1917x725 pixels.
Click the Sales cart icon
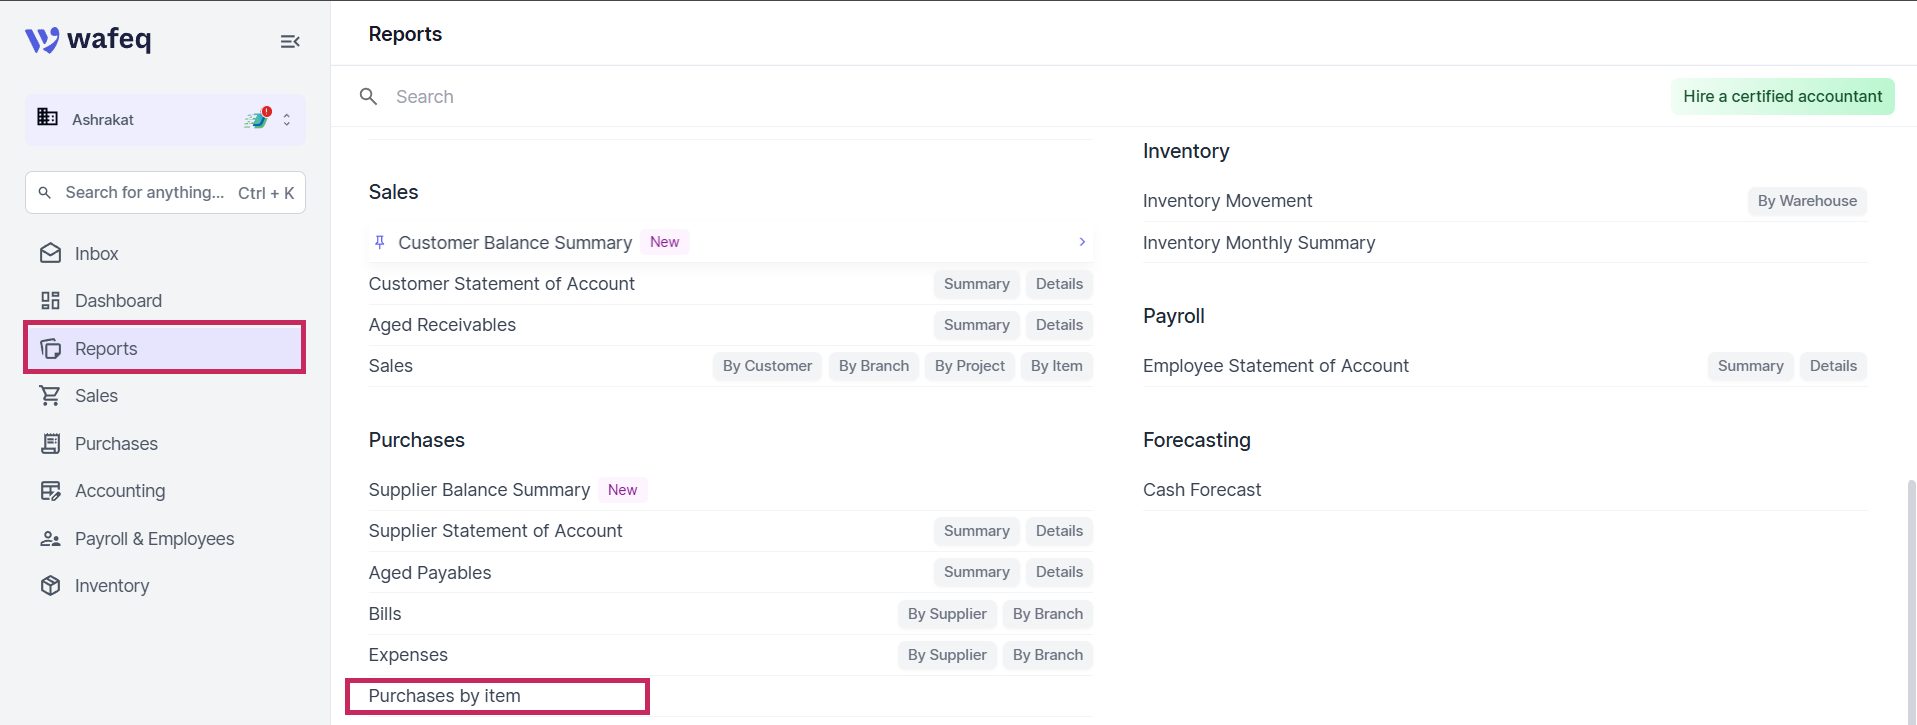tap(50, 396)
